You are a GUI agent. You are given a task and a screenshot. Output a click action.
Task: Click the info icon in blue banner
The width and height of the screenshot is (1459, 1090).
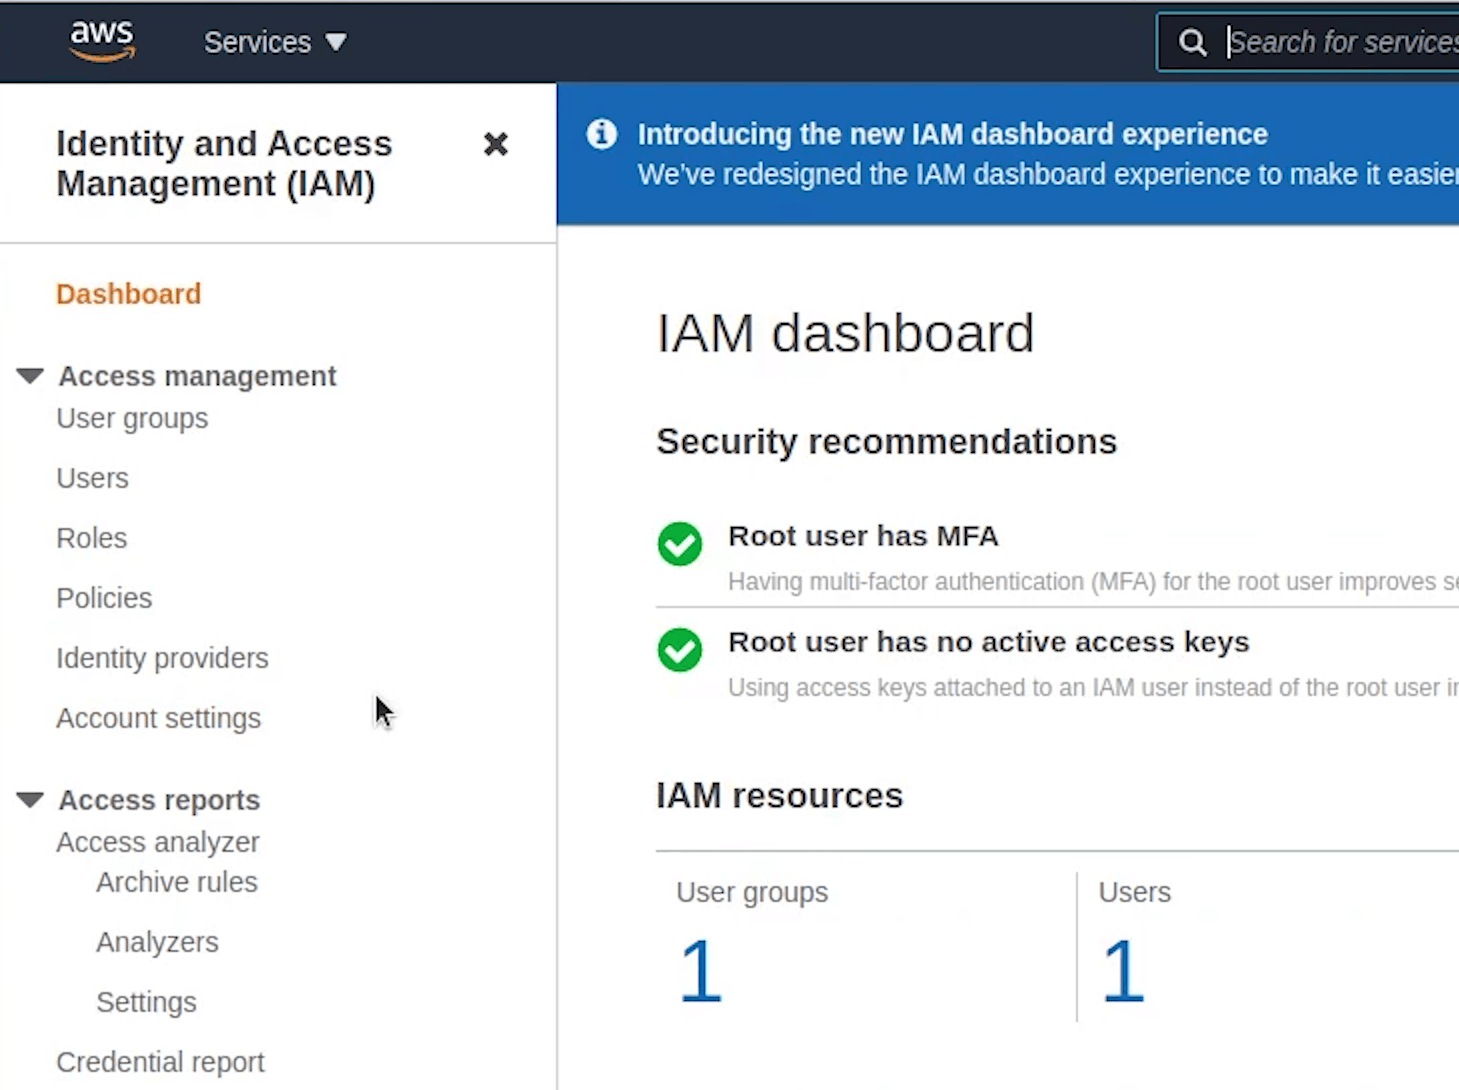(602, 134)
